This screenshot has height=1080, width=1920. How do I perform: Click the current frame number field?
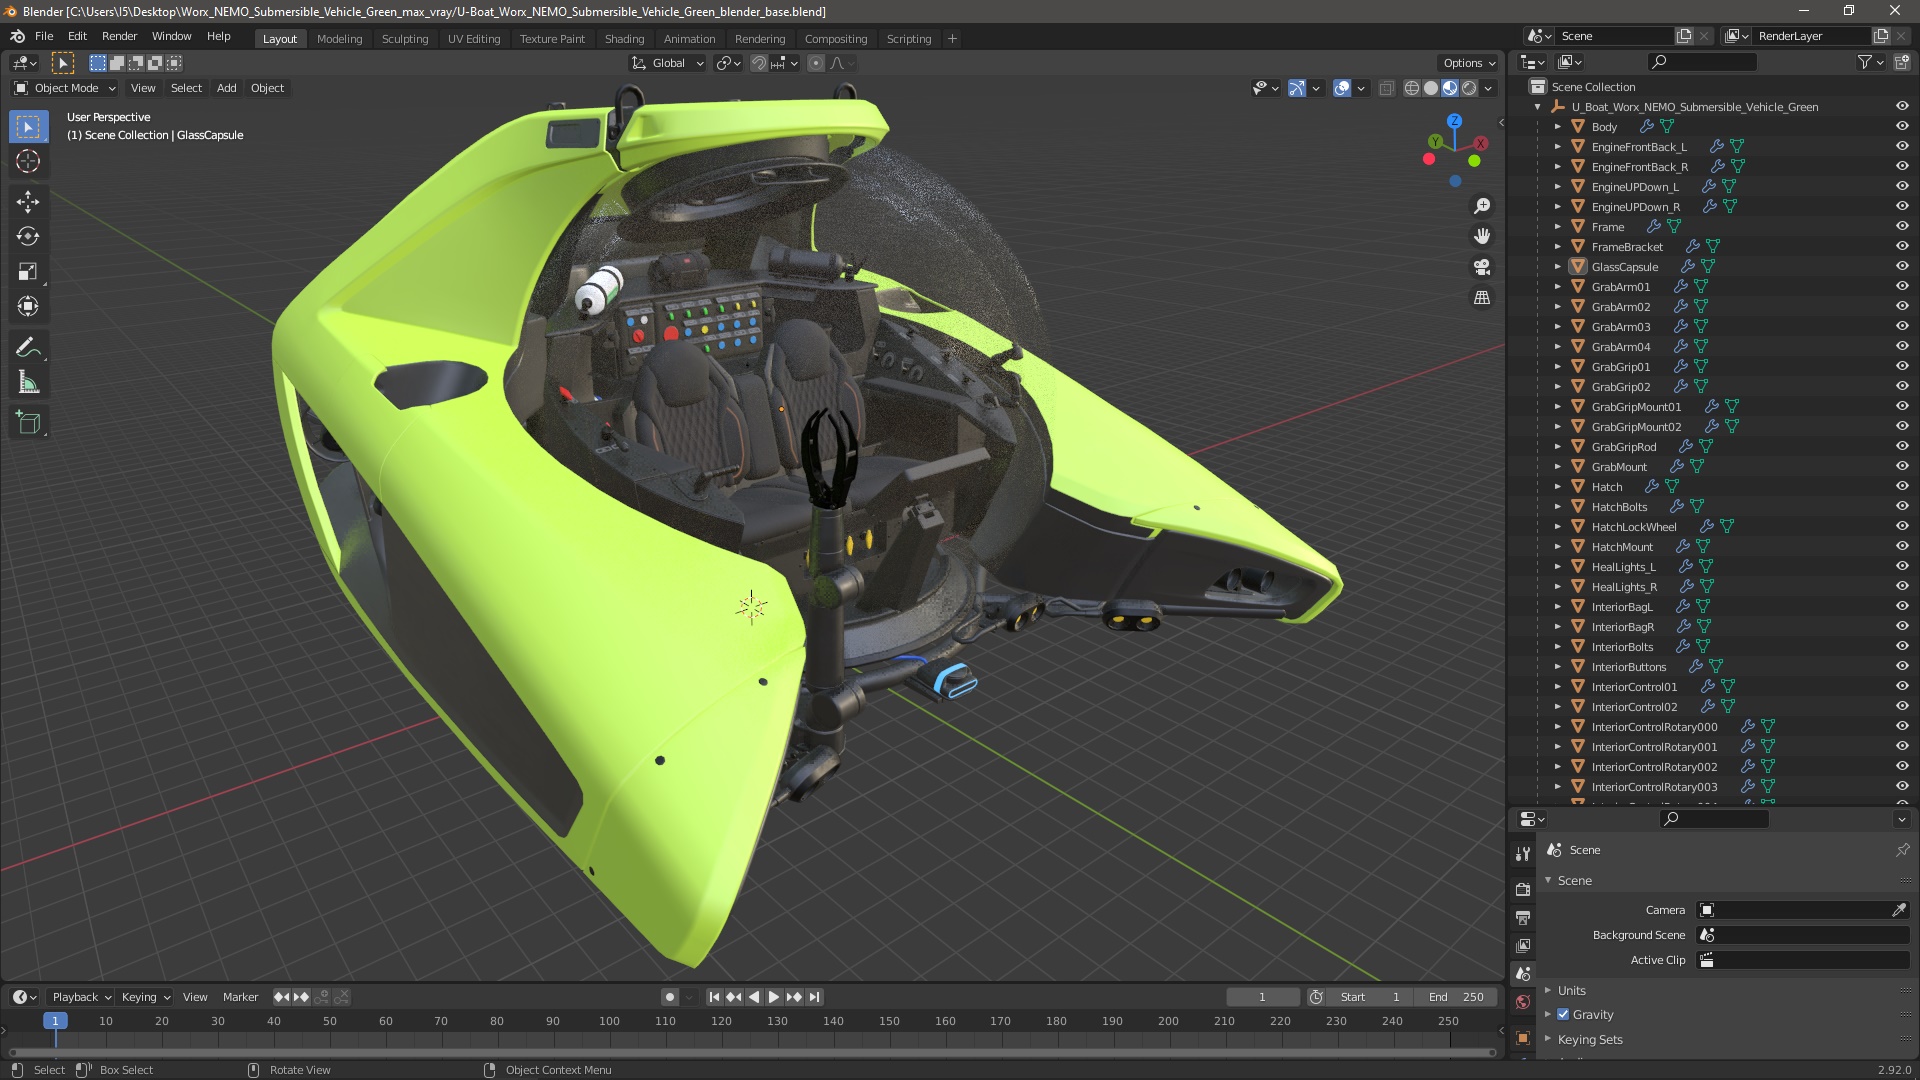coord(1262,997)
